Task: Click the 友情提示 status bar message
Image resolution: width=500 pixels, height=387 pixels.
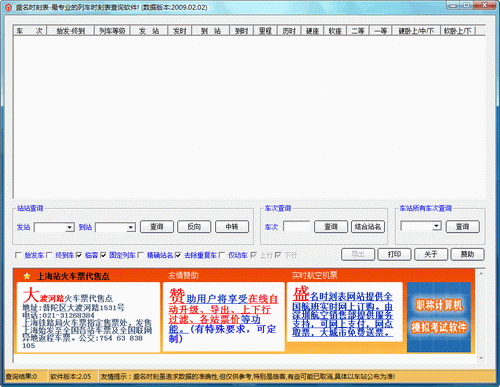Action: 248,376
